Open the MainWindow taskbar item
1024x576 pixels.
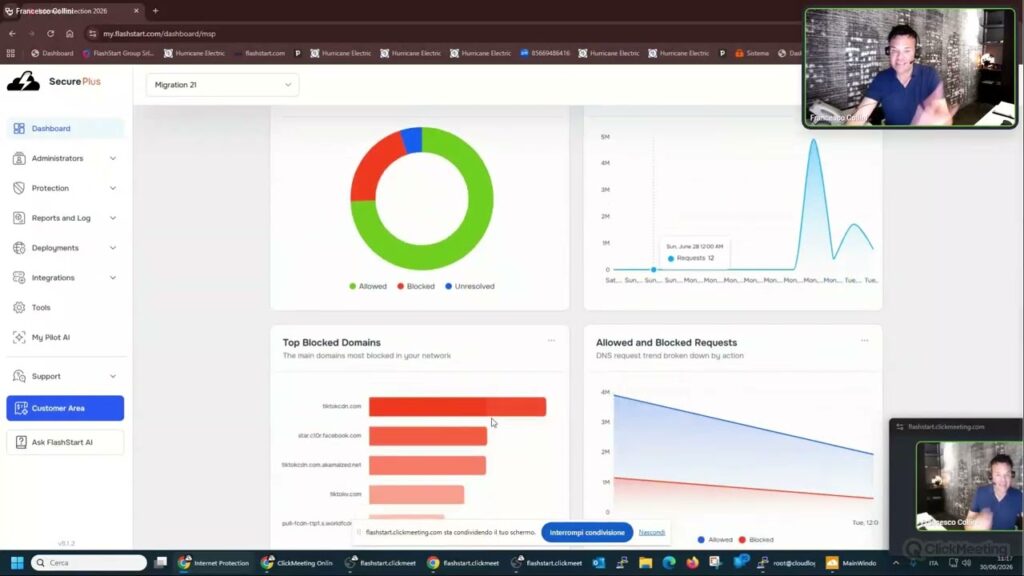point(852,563)
